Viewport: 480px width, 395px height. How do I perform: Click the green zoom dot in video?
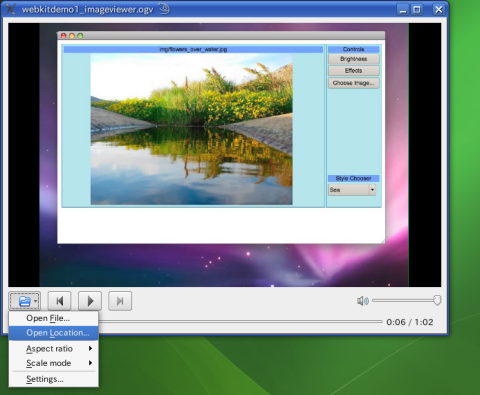80,36
